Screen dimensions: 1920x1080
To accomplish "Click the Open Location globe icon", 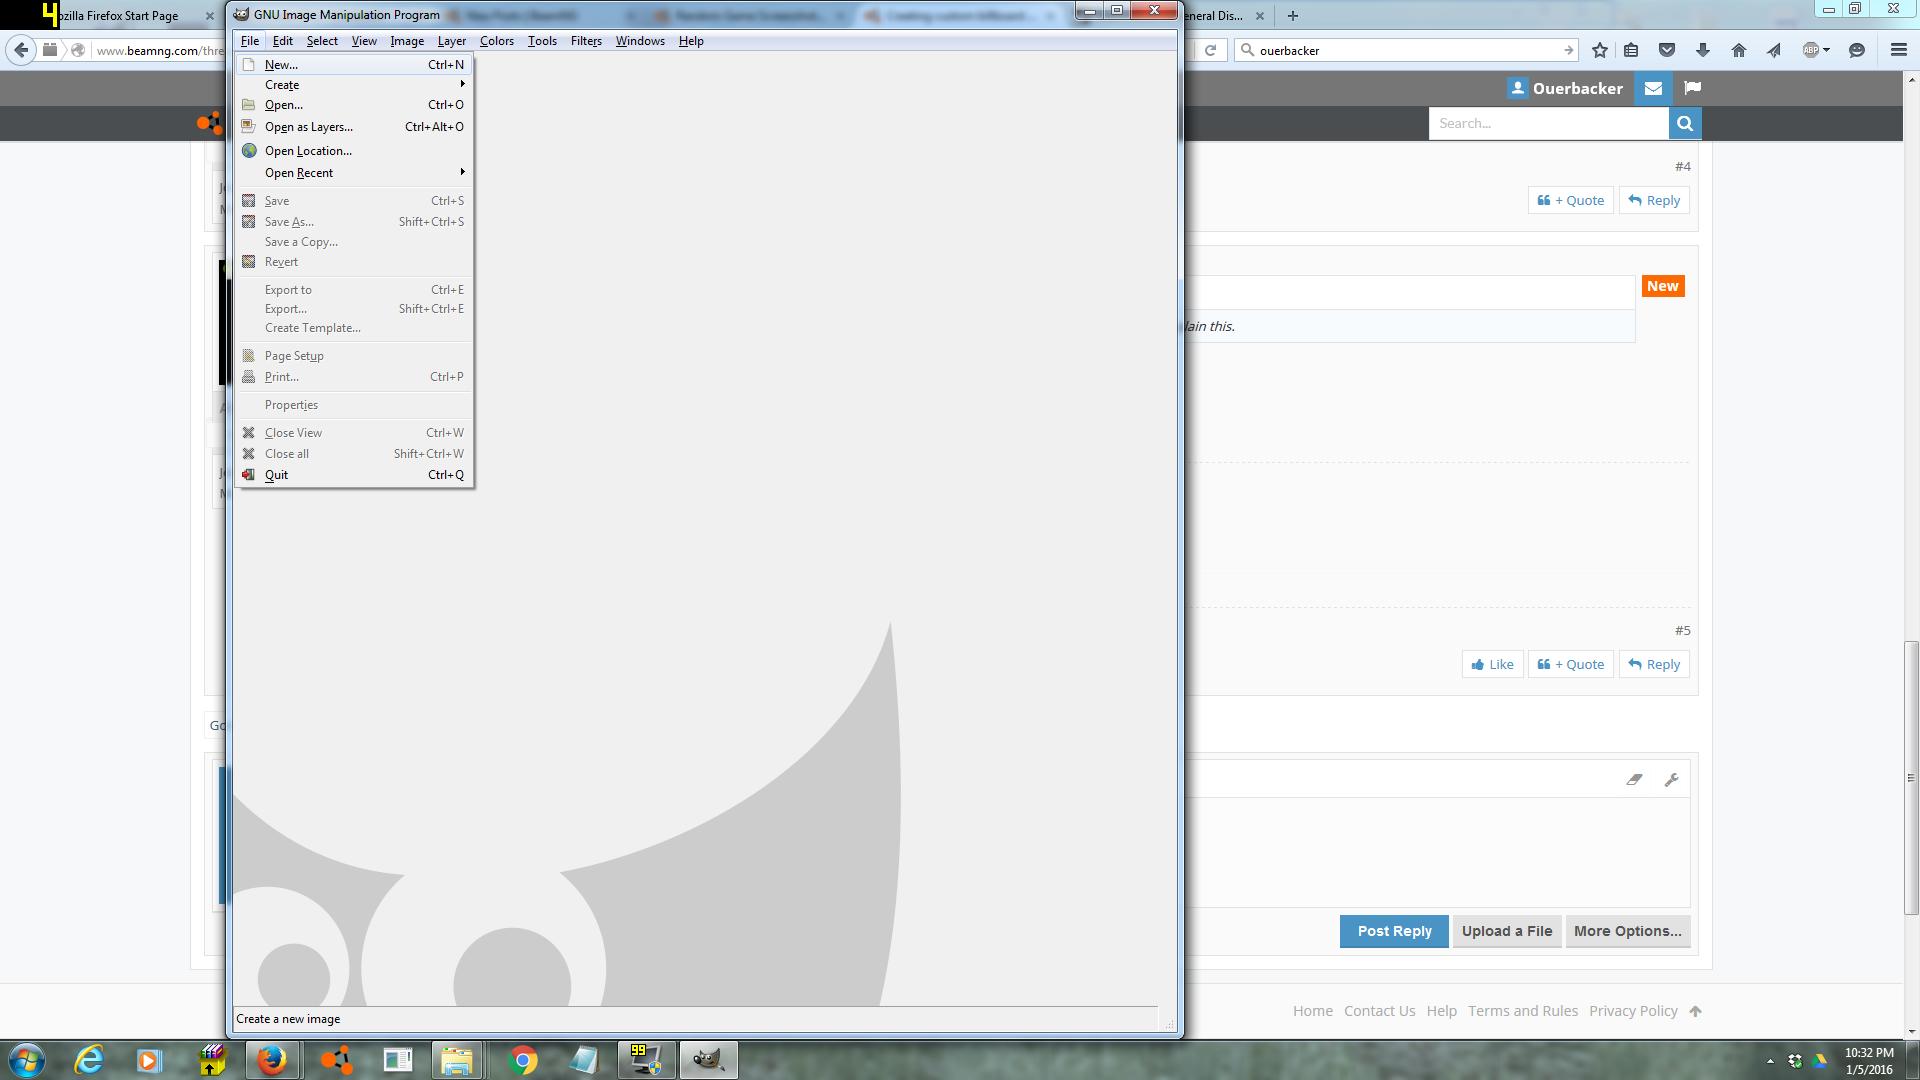I will (x=249, y=151).
